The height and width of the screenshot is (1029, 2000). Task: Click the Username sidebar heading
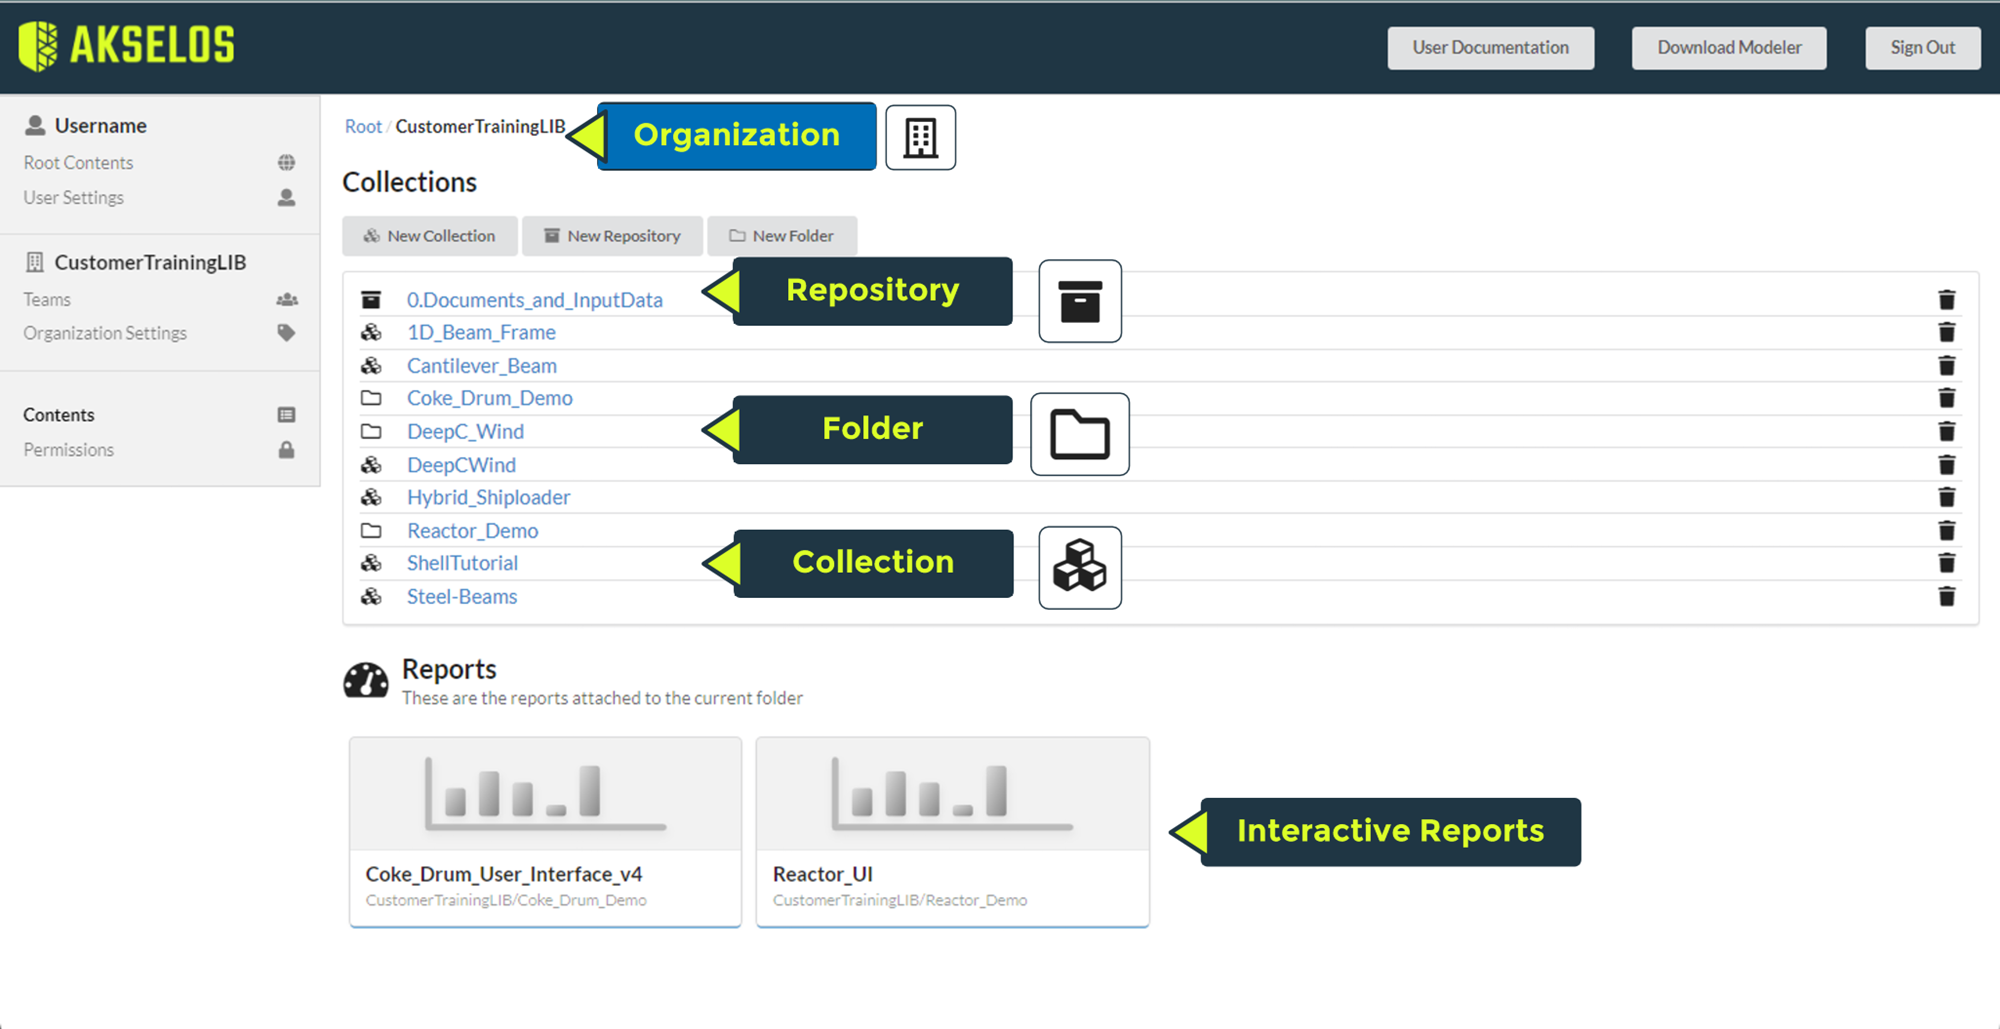click(100, 125)
